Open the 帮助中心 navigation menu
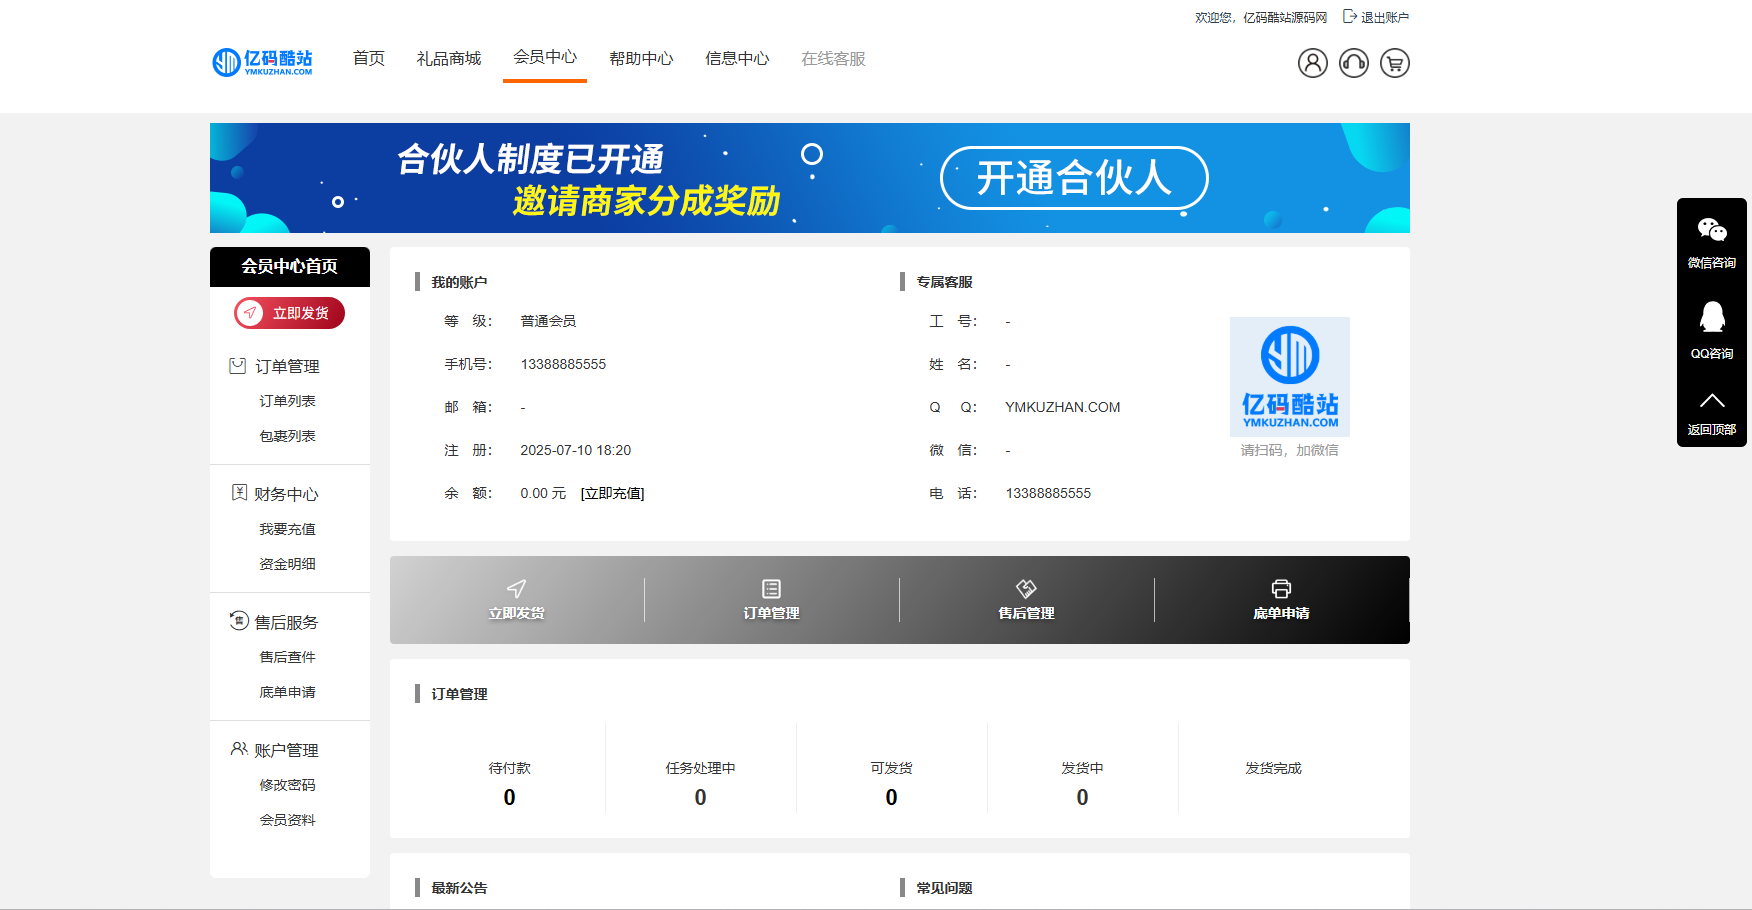Viewport: 1752px width, 910px height. click(x=640, y=58)
